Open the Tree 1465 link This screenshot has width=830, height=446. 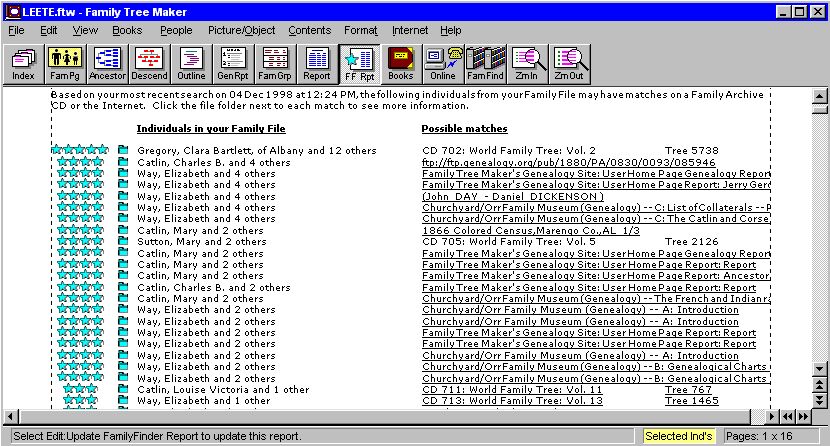point(692,401)
